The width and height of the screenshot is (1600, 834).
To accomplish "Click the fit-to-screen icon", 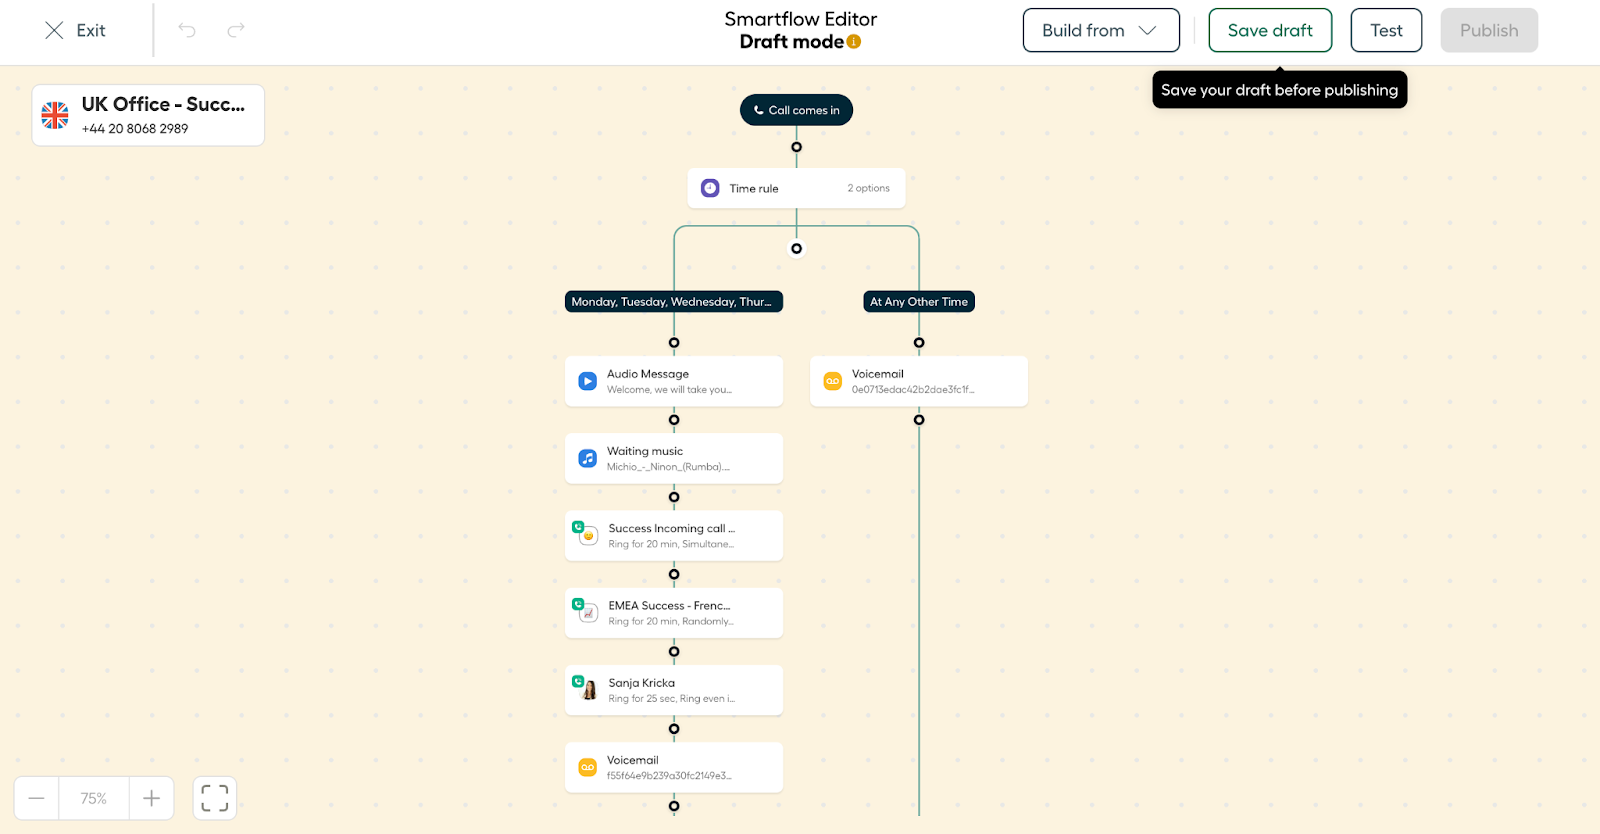I will point(215,798).
